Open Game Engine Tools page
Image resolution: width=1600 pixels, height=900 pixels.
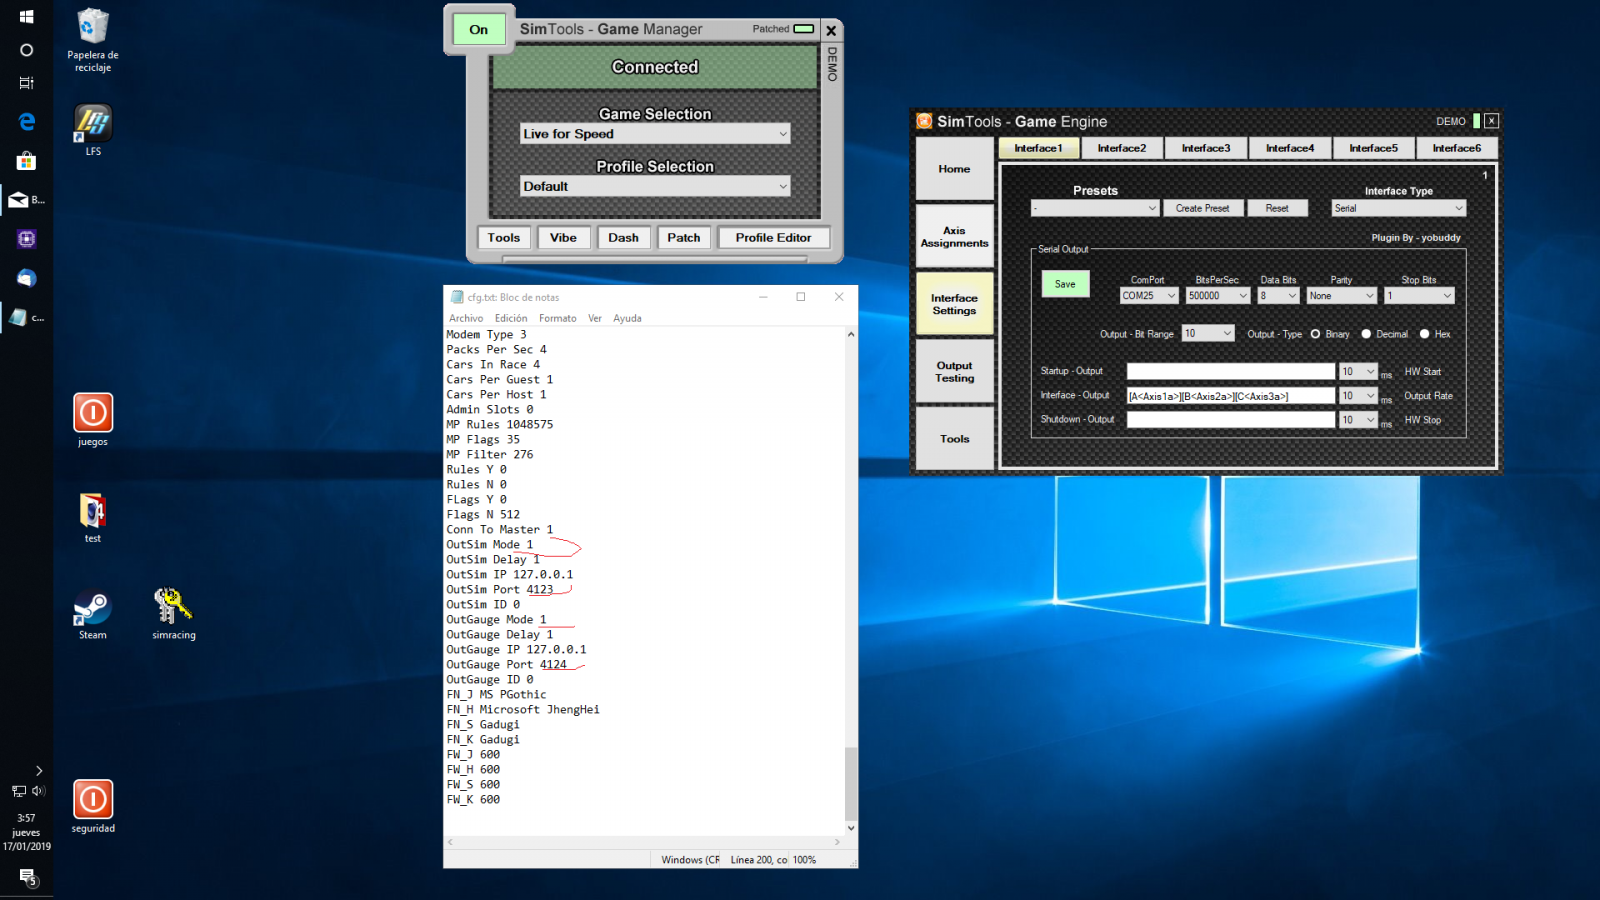coord(954,439)
